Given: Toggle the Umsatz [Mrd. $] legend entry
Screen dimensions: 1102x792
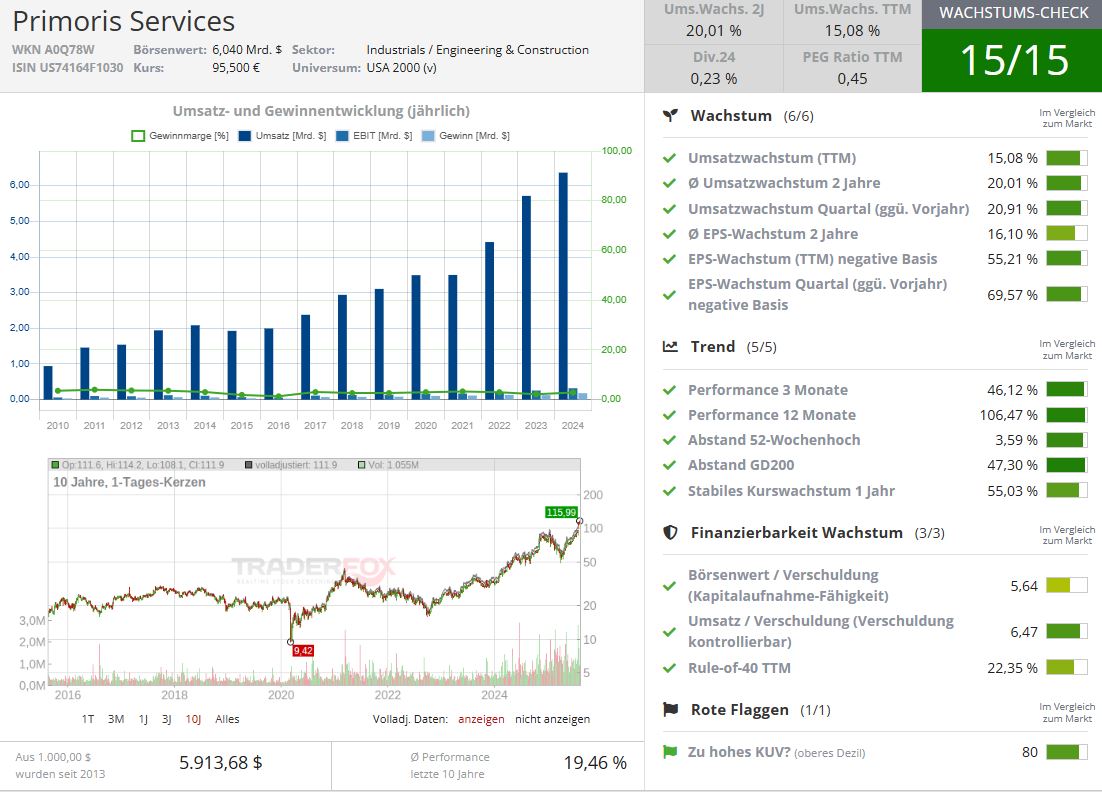Looking at the screenshot, I should tap(283, 136).
